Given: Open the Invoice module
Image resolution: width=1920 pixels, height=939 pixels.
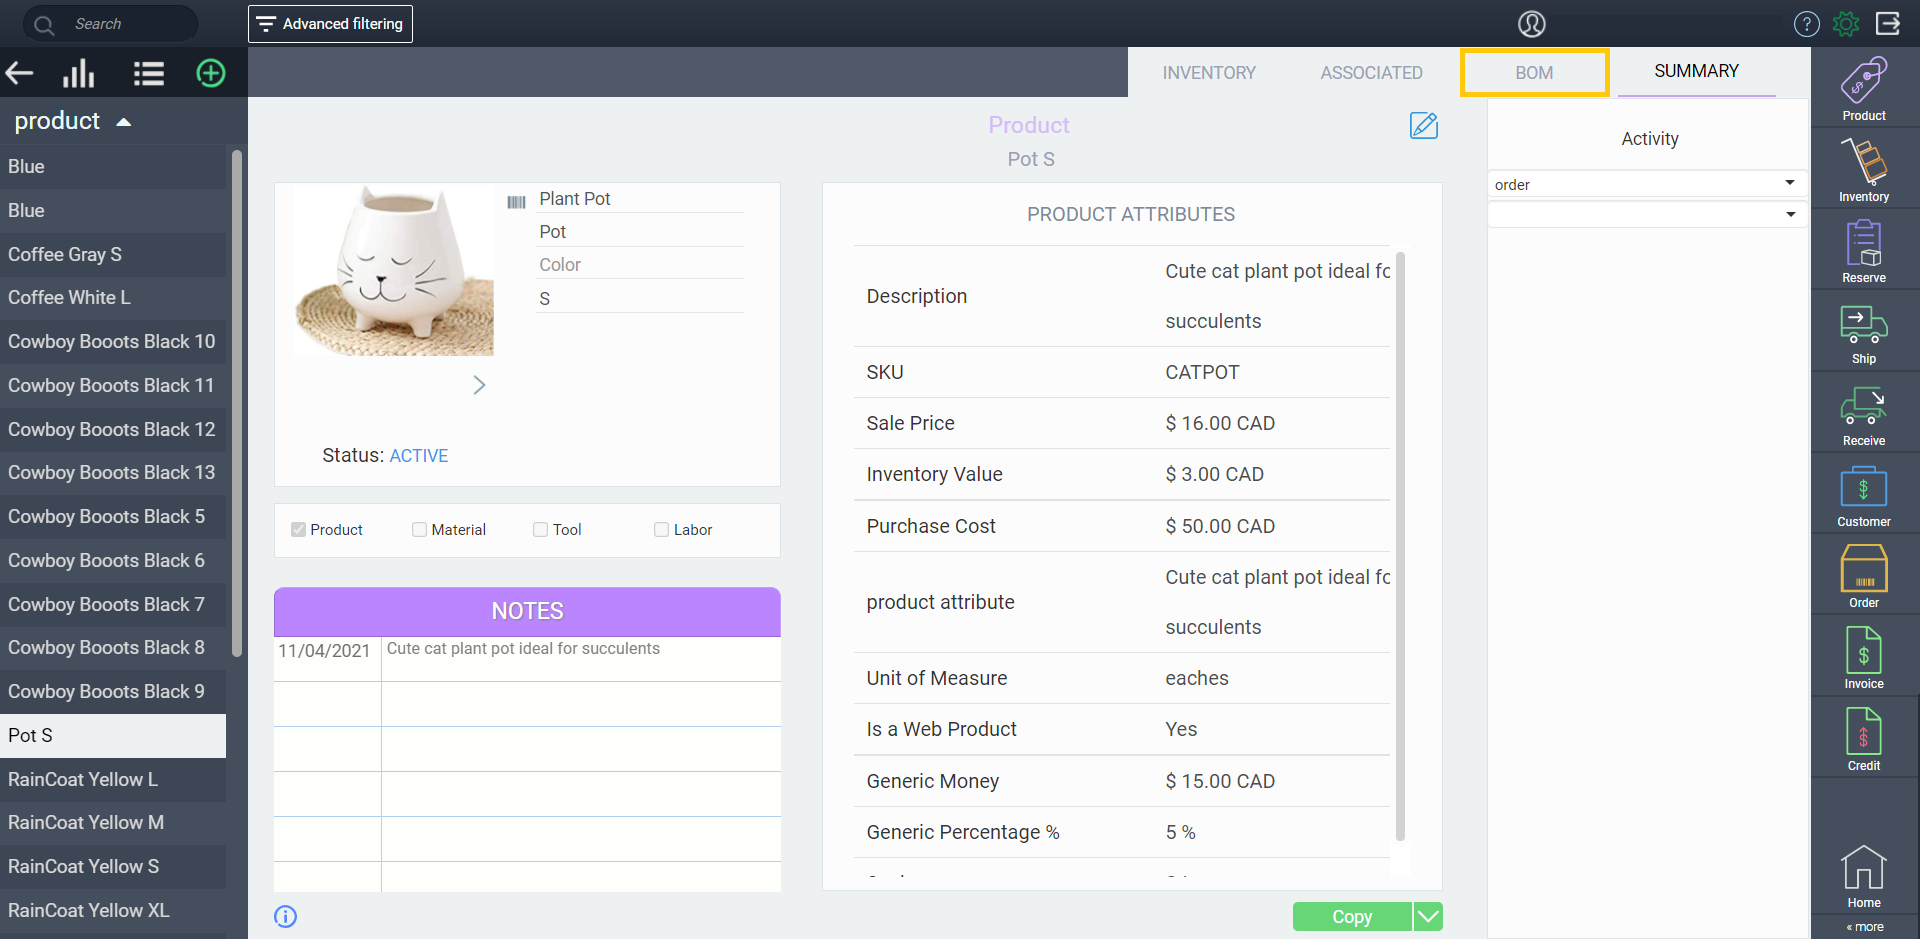Looking at the screenshot, I should [x=1864, y=658].
